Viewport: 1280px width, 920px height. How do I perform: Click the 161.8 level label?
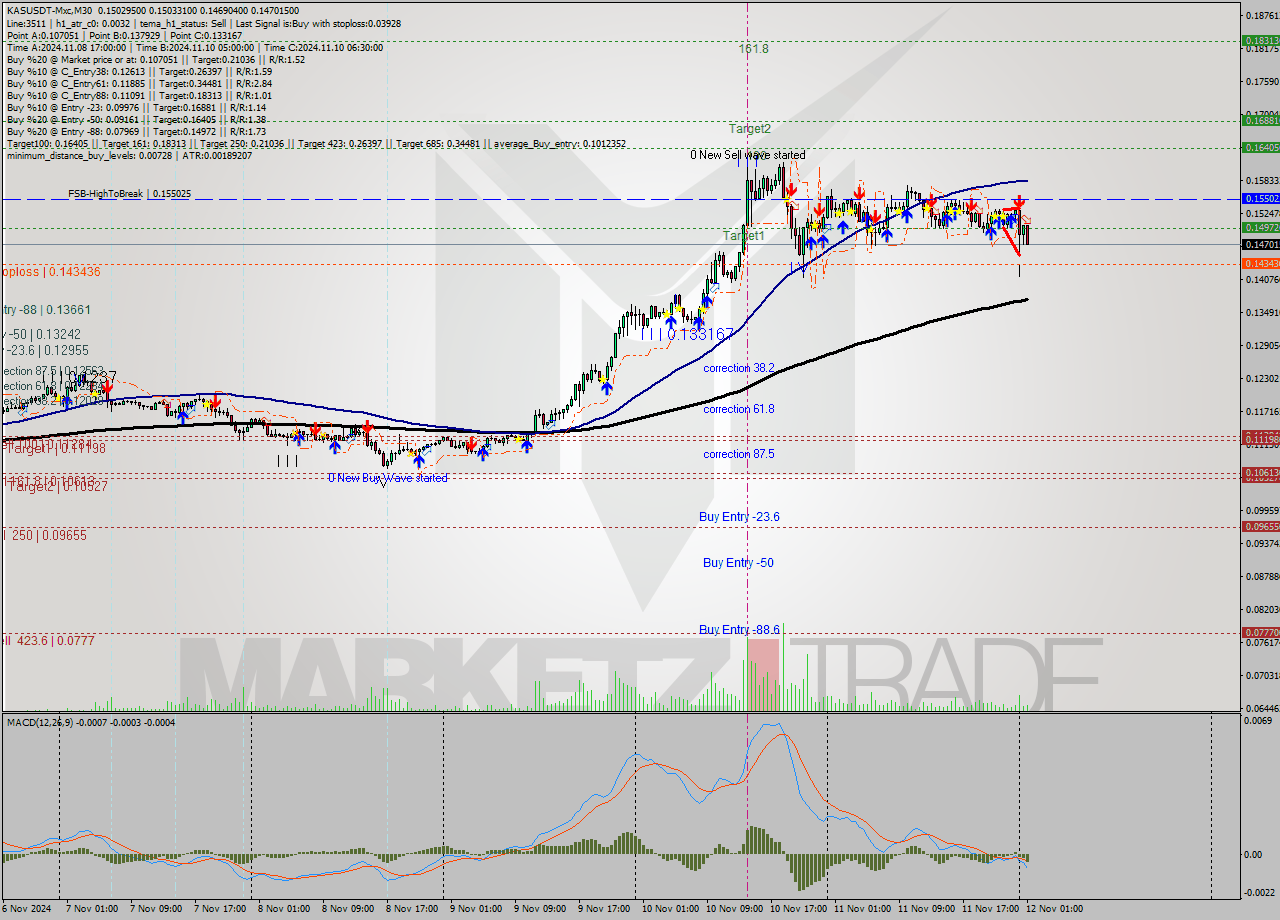[x=754, y=48]
